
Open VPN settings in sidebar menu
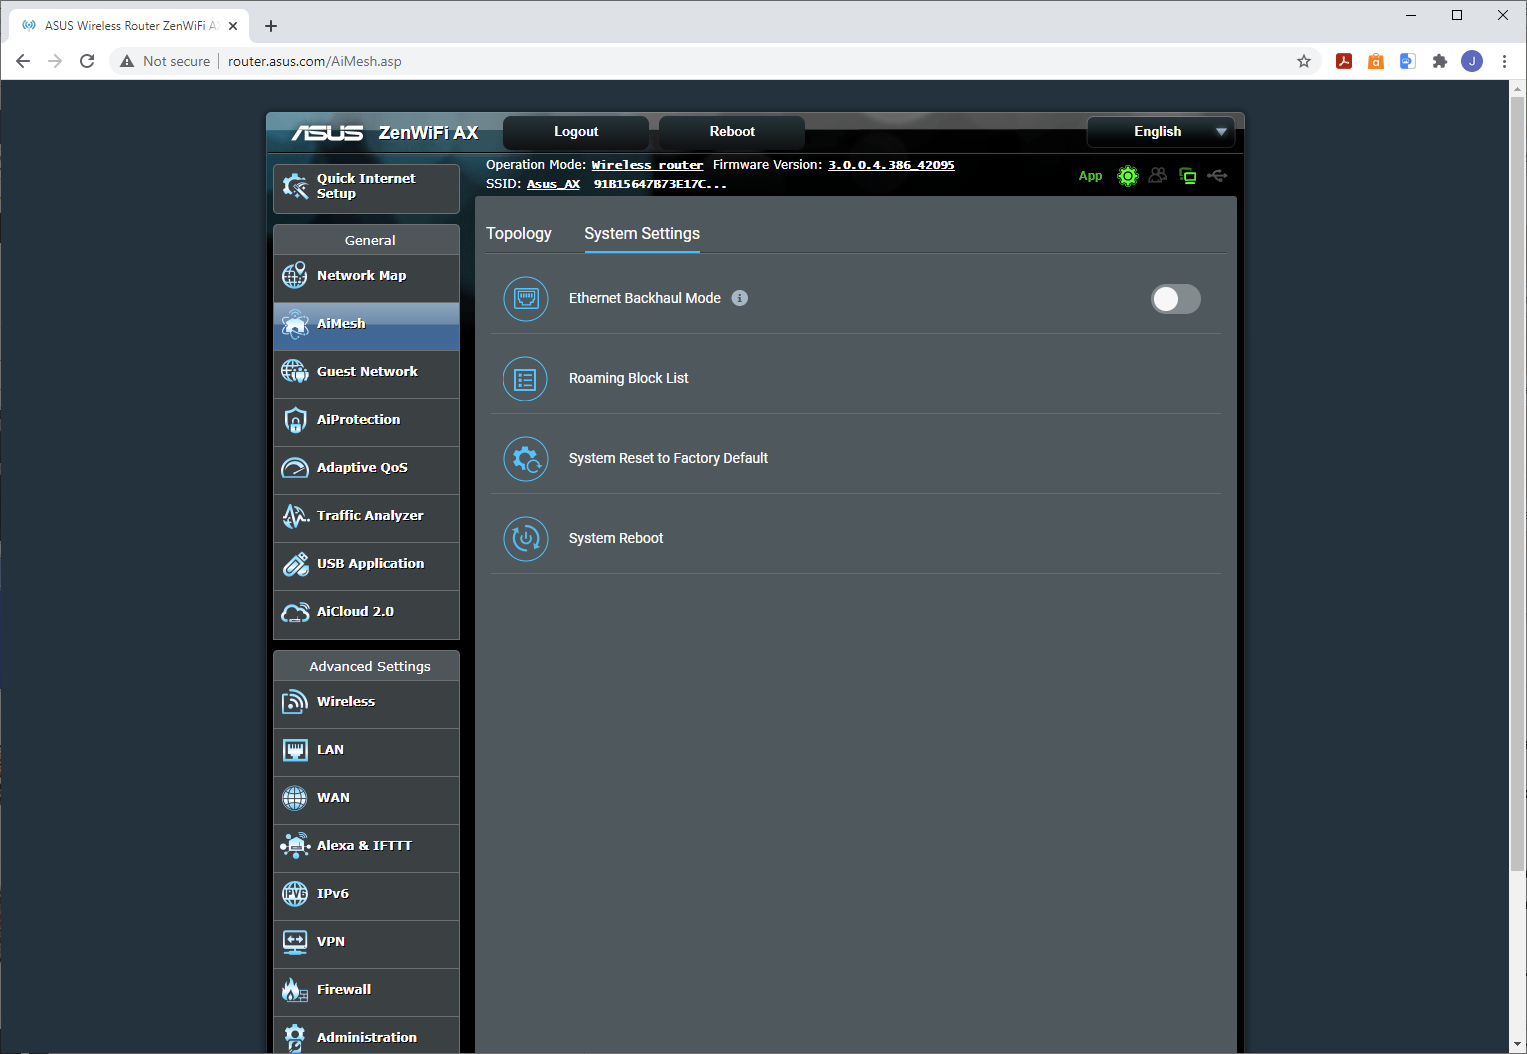(x=366, y=942)
